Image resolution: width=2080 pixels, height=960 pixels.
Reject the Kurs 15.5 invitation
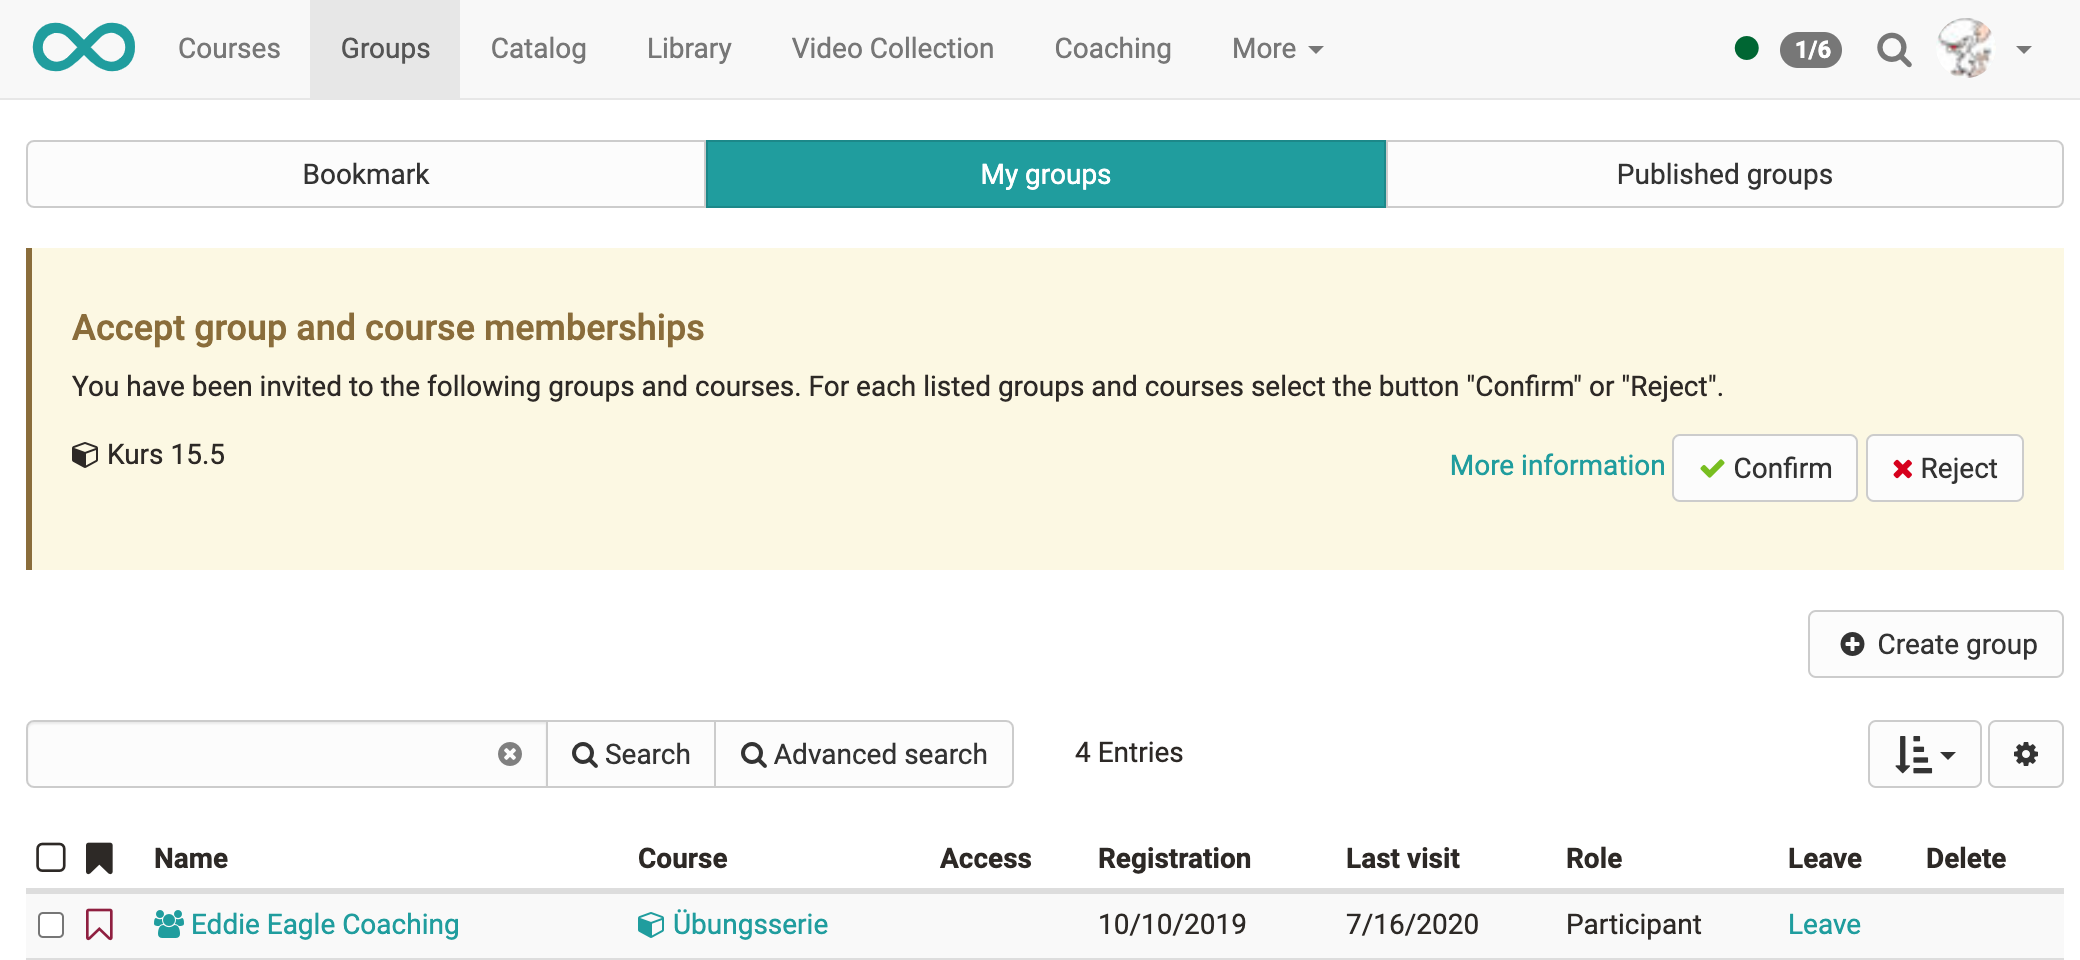point(1944,468)
